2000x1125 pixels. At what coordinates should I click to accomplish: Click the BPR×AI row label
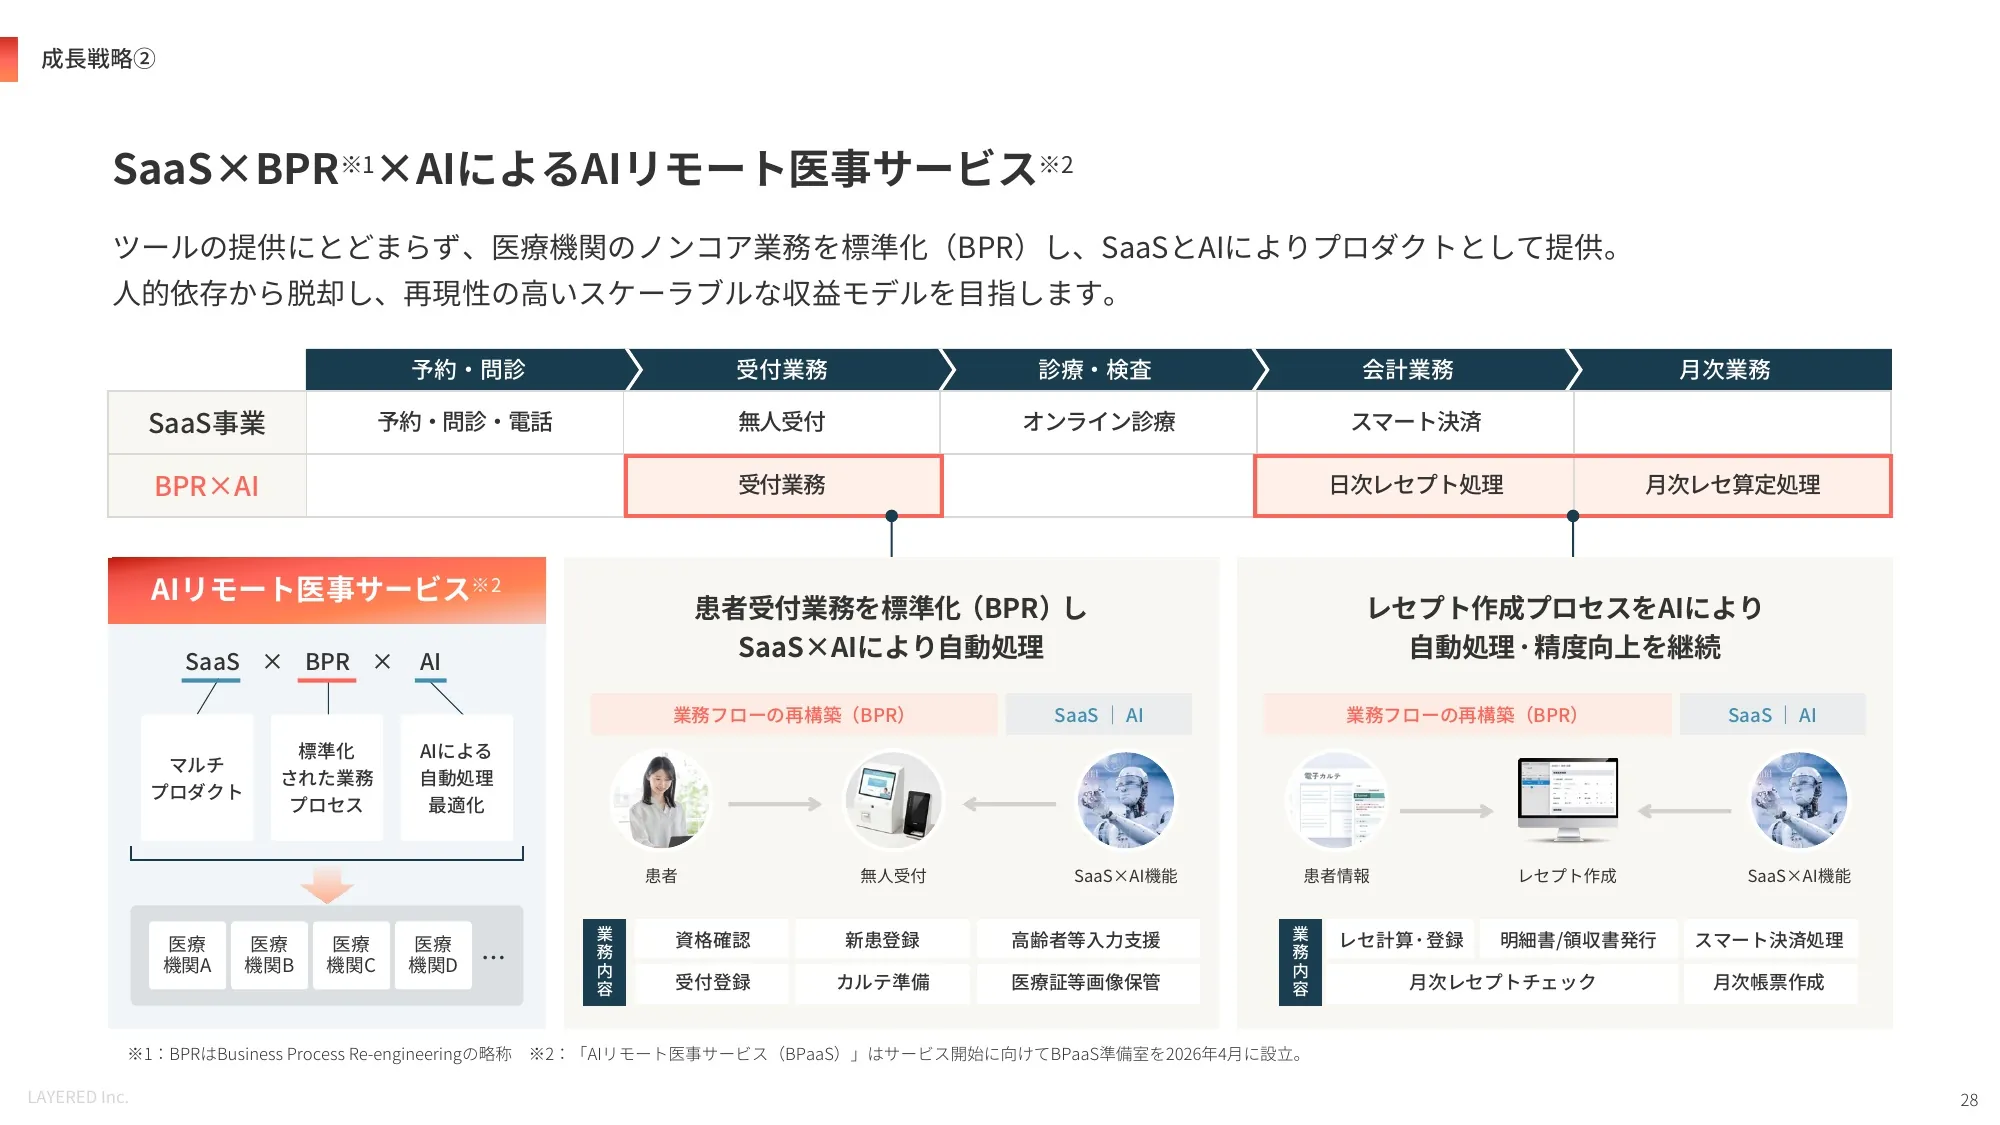(x=207, y=486)
